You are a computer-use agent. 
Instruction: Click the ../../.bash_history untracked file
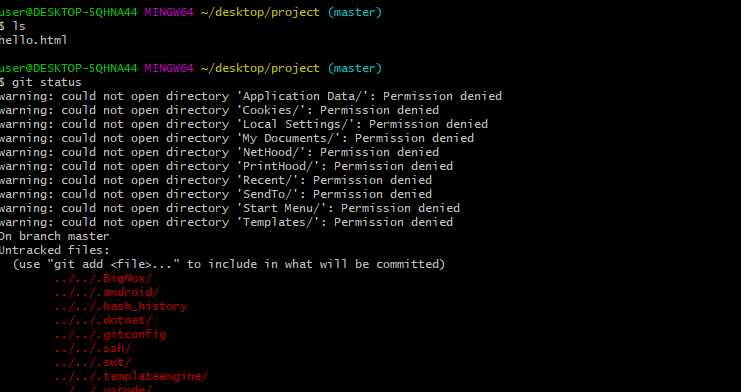[x=121, y=306]
